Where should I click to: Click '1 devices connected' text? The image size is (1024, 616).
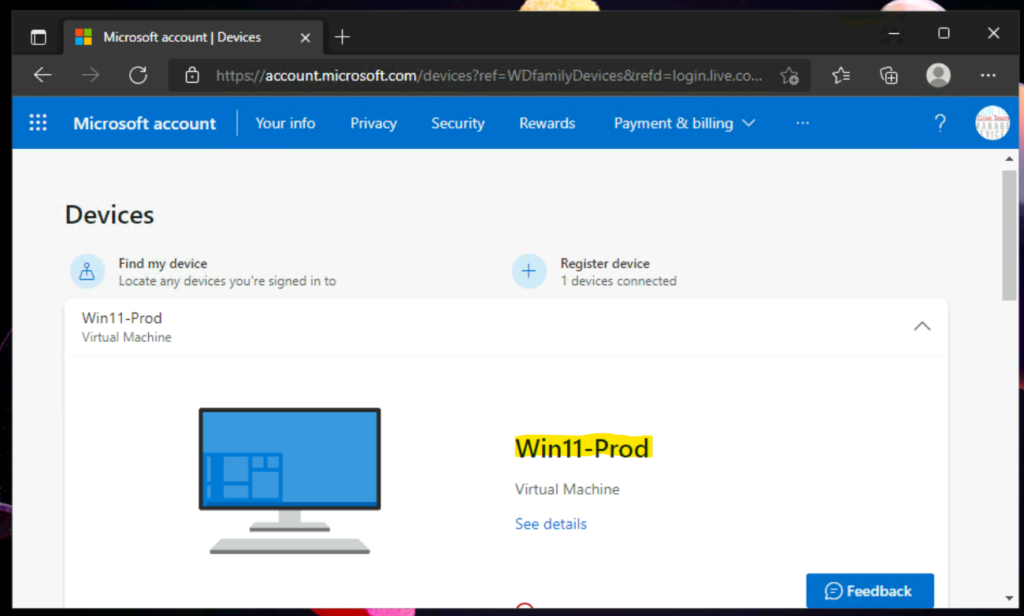618,281
